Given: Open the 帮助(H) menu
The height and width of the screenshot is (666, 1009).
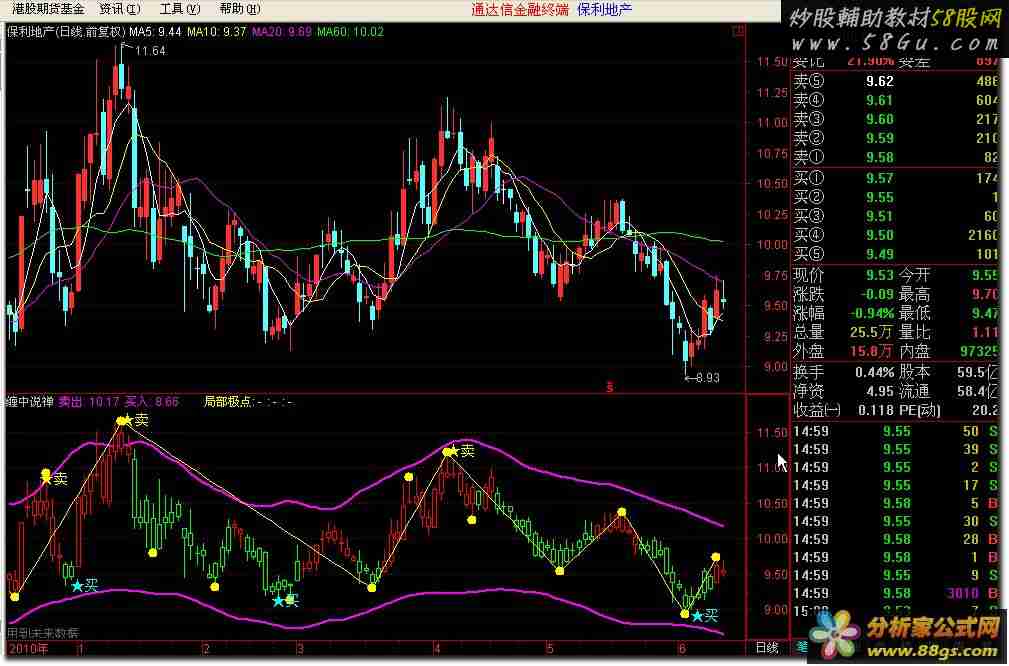Looking at the screenshot, I should pos(240,9).
